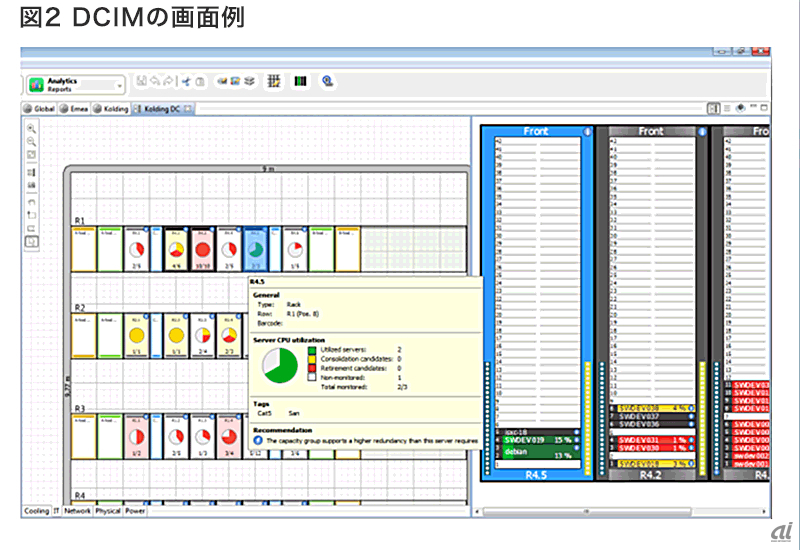Click the zoom in magnifier tool
Viewport: 800px width, 550px height.
tap(31, 129)
